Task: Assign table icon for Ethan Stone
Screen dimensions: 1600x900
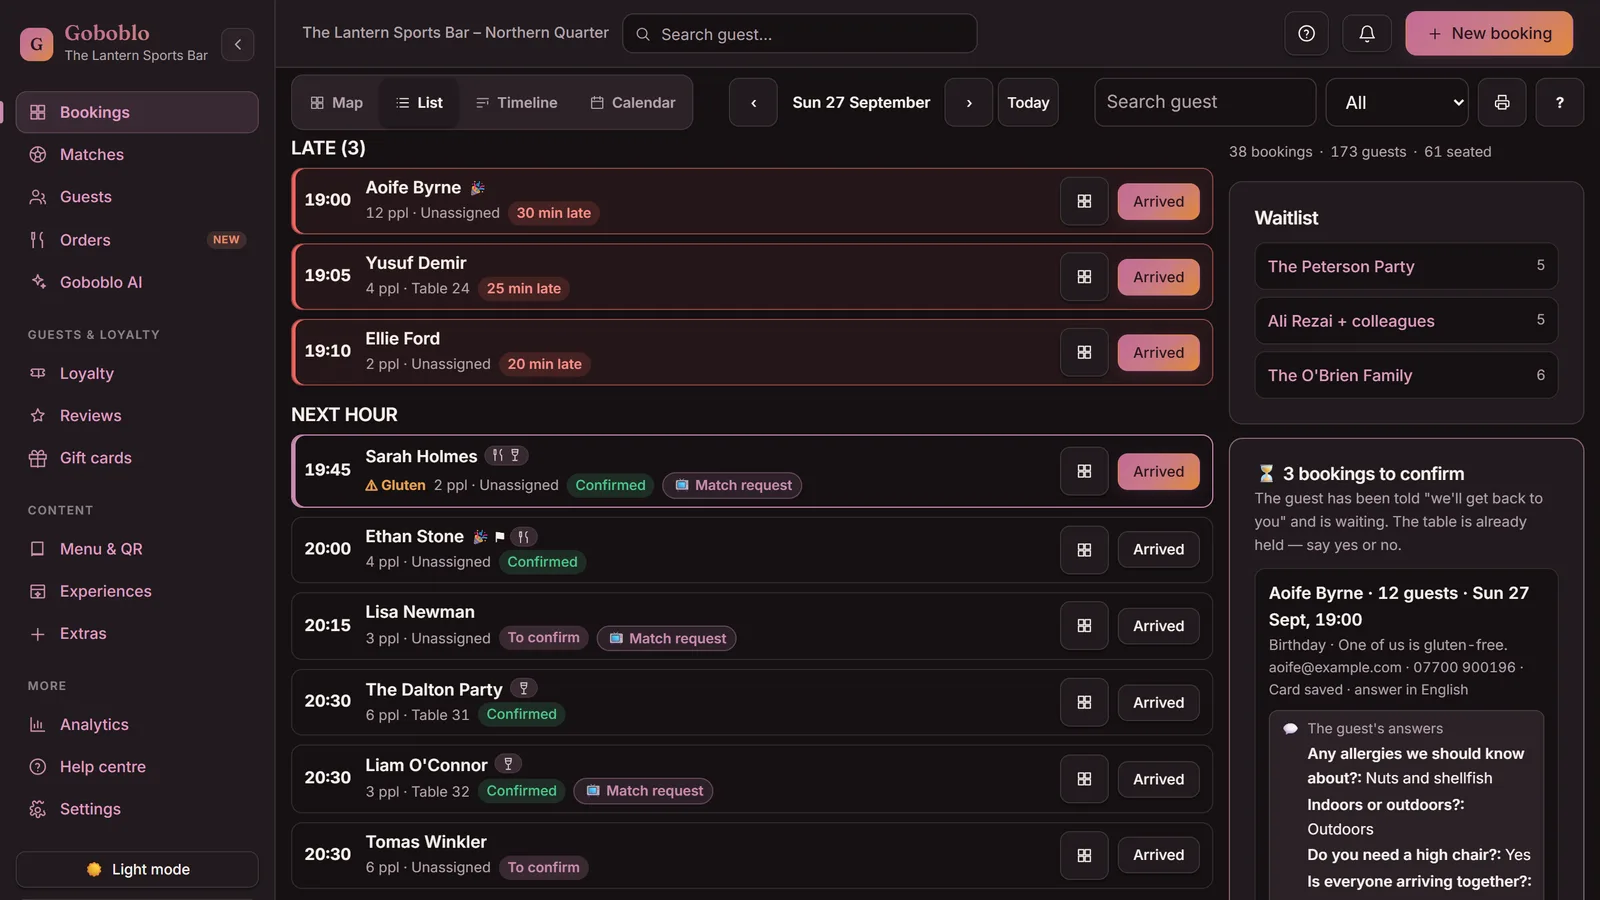Action: pos(1084,550)
